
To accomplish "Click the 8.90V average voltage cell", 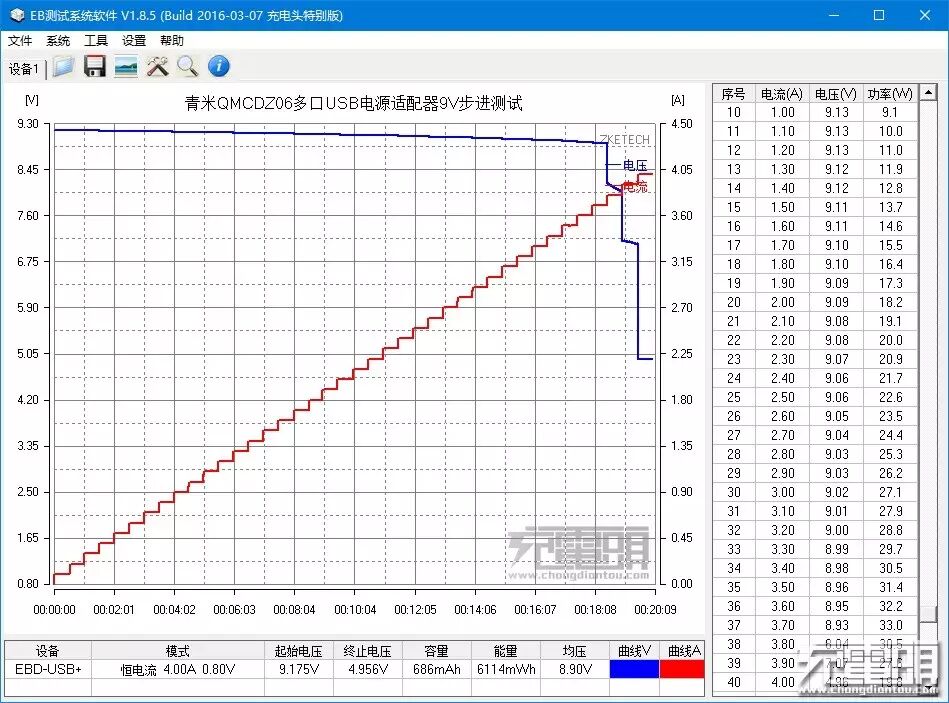I will pyautogui.click(x=574, y=669).
